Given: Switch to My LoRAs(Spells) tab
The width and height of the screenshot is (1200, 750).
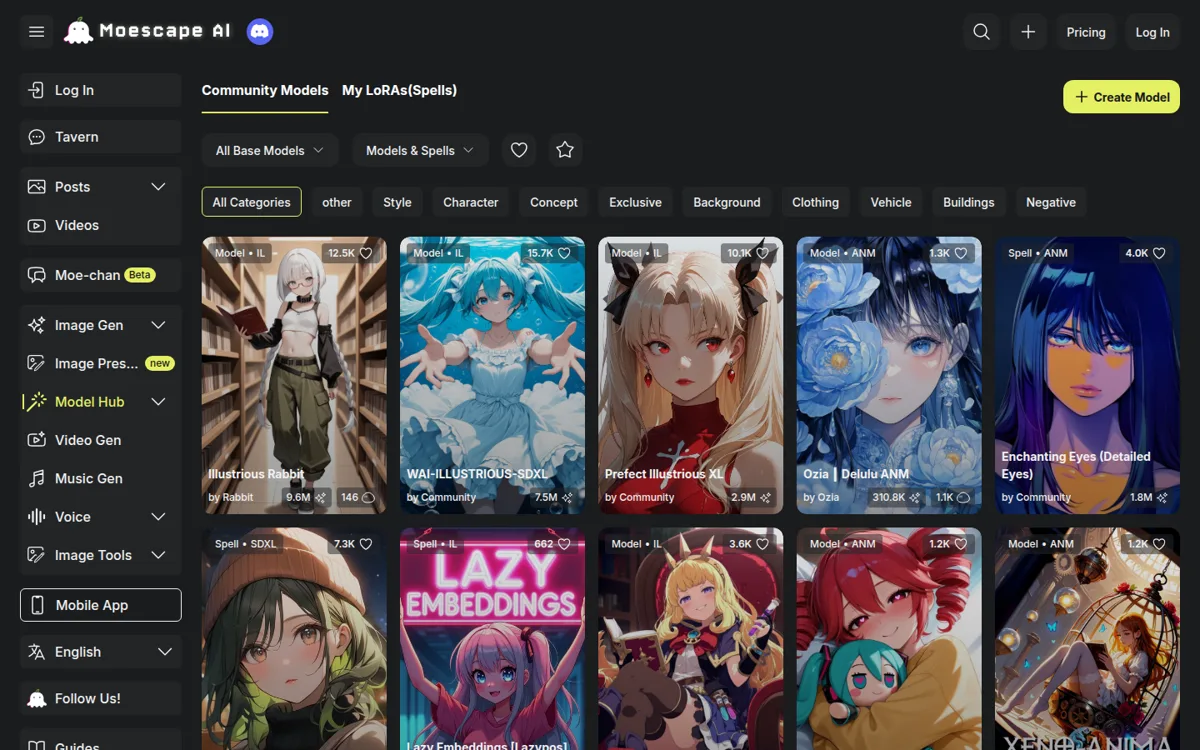Looking at the screenshot, I should pos(399,90).
